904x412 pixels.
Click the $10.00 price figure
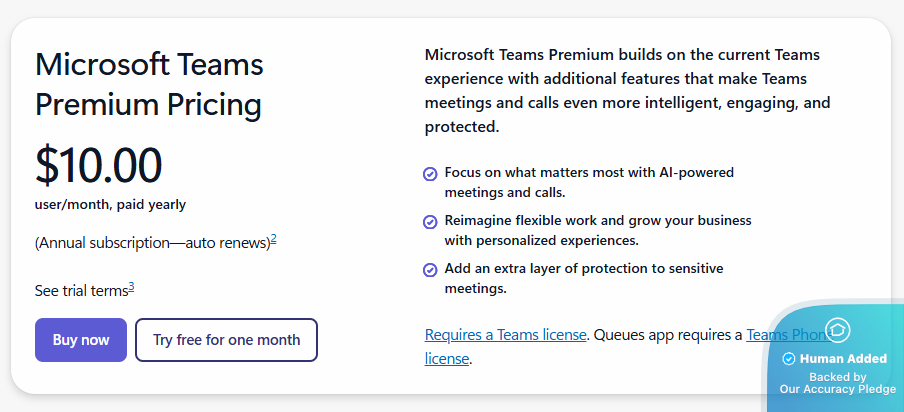(98, 165)
